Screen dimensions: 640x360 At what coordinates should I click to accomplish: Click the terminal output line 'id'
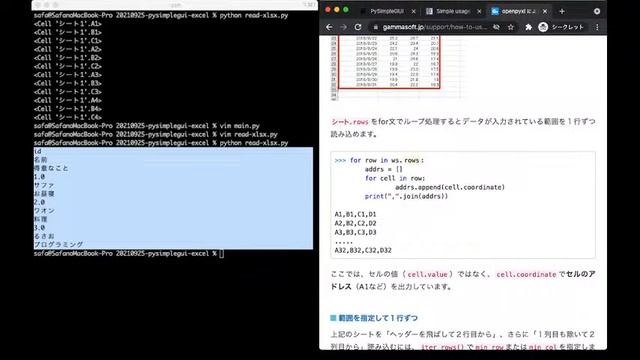(x=38, y=151)
